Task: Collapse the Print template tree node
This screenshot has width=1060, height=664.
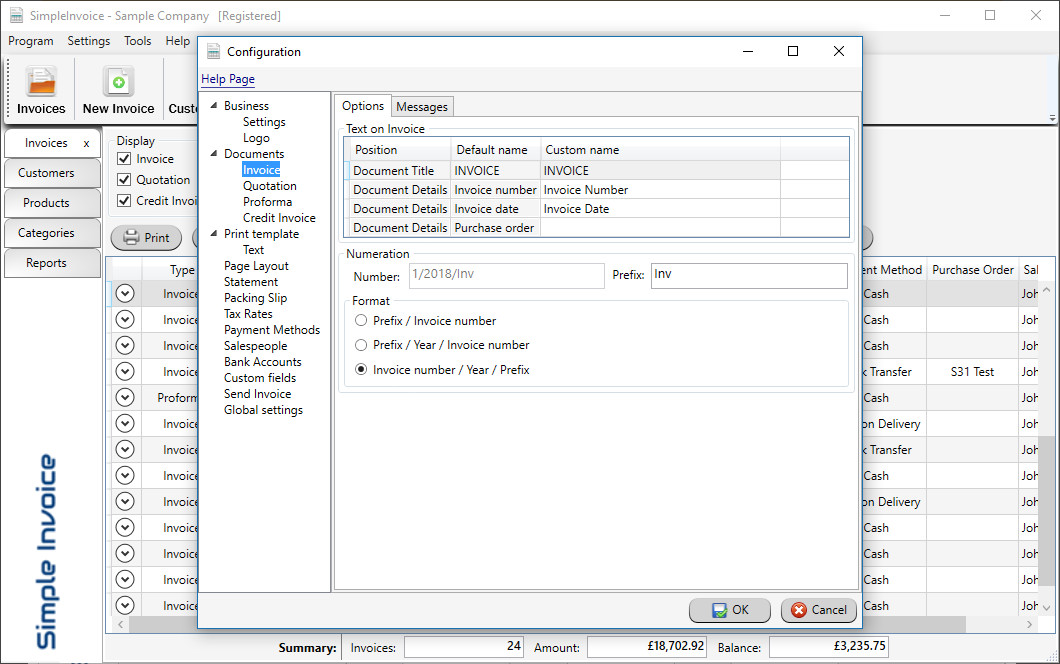Action: (x=214, y=233)
